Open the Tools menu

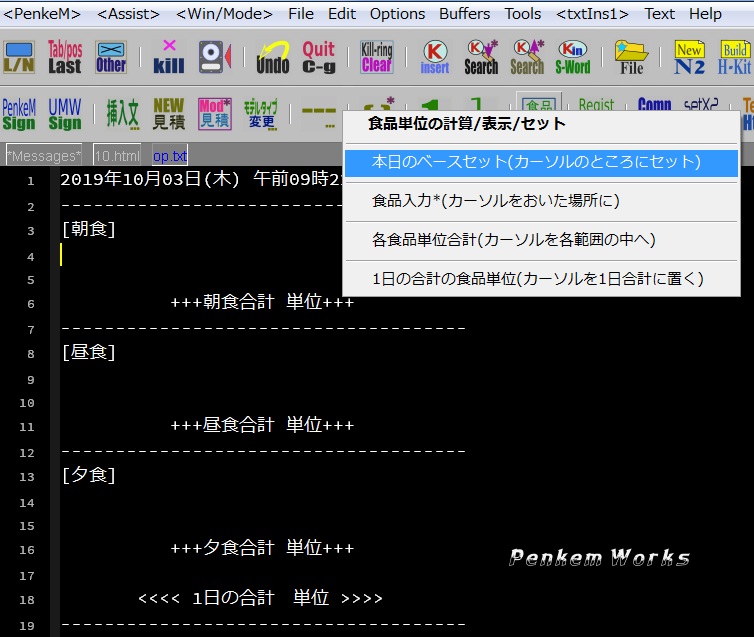(523, 14)
